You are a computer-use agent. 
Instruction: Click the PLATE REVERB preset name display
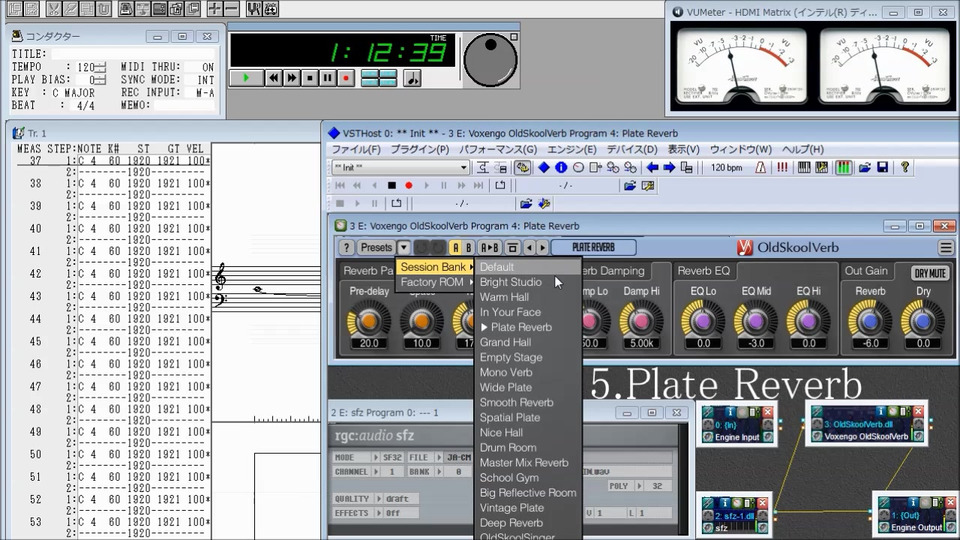click(x=593, y=247)
